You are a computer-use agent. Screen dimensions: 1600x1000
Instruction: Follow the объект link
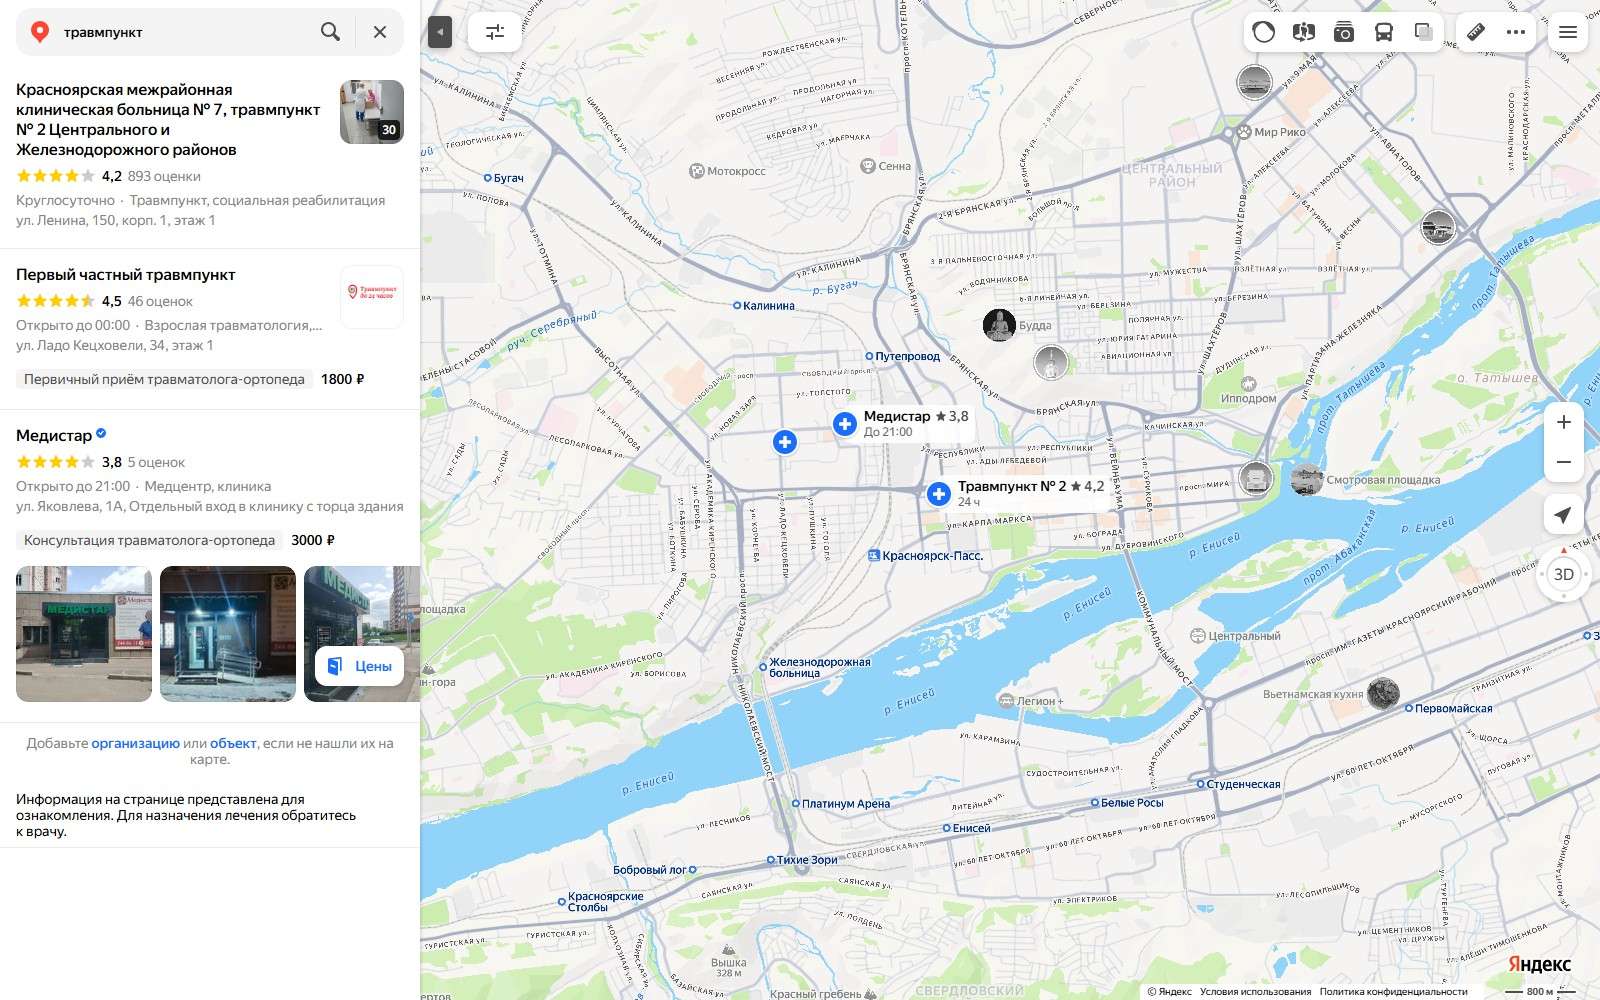pos(233,743)
